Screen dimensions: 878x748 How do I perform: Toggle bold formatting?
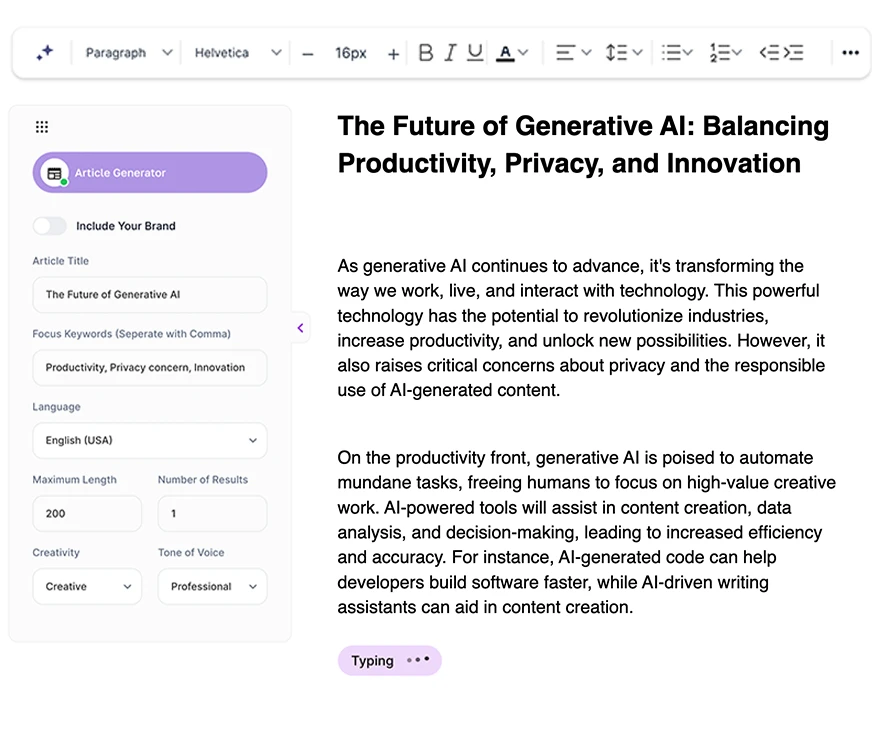point(425,53)
